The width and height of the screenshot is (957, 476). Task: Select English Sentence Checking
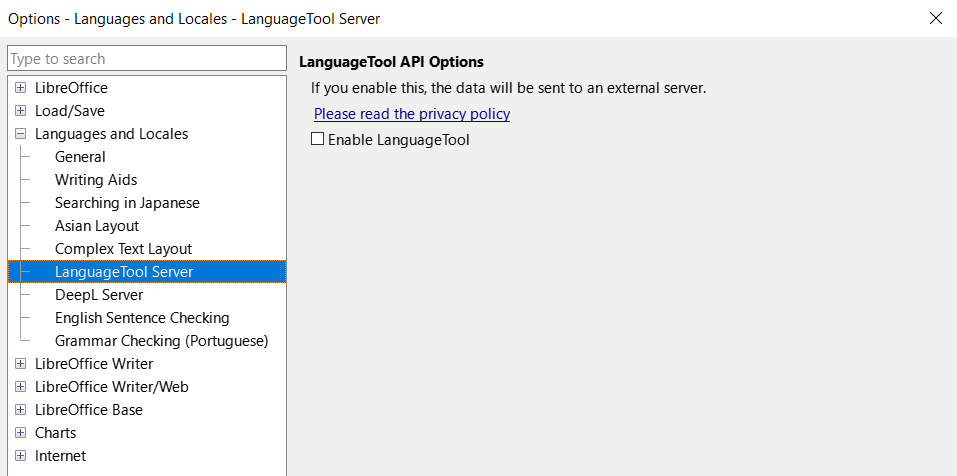pyautogui.click(x=142, y=318)
